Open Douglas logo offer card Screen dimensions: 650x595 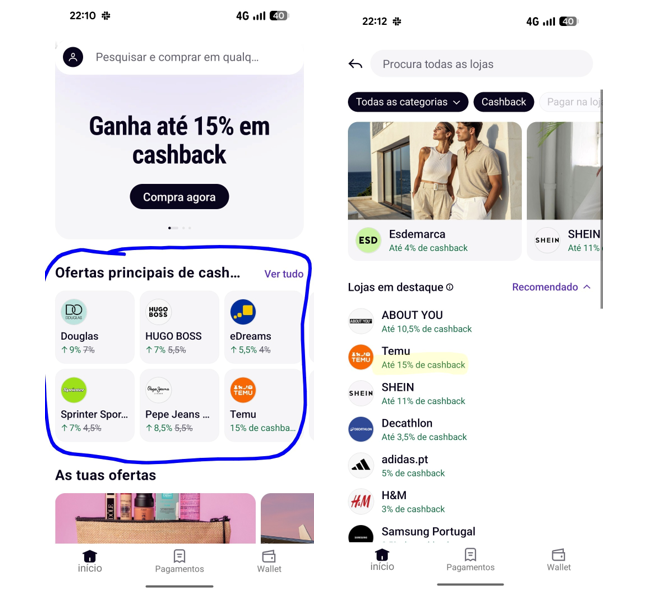tap(95, 327)
